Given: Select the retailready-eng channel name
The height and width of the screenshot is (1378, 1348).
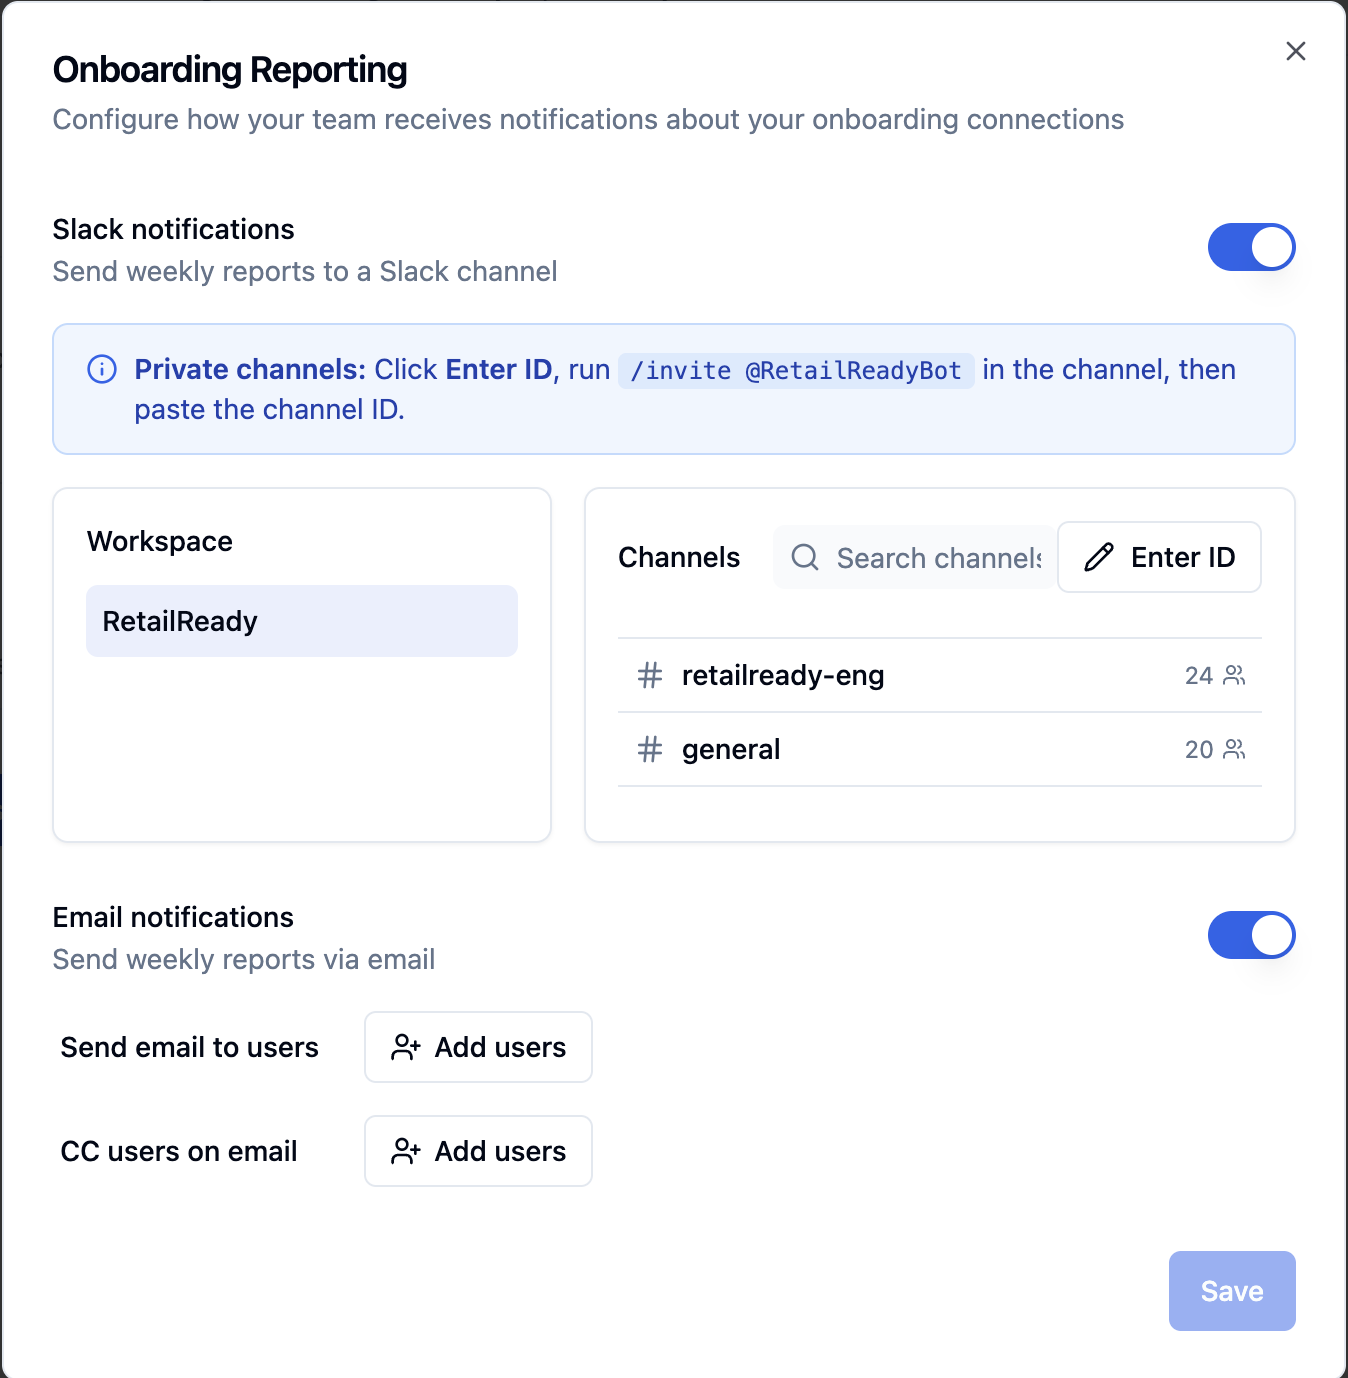Looking at the screenshot, I should (x=783, y=675).
